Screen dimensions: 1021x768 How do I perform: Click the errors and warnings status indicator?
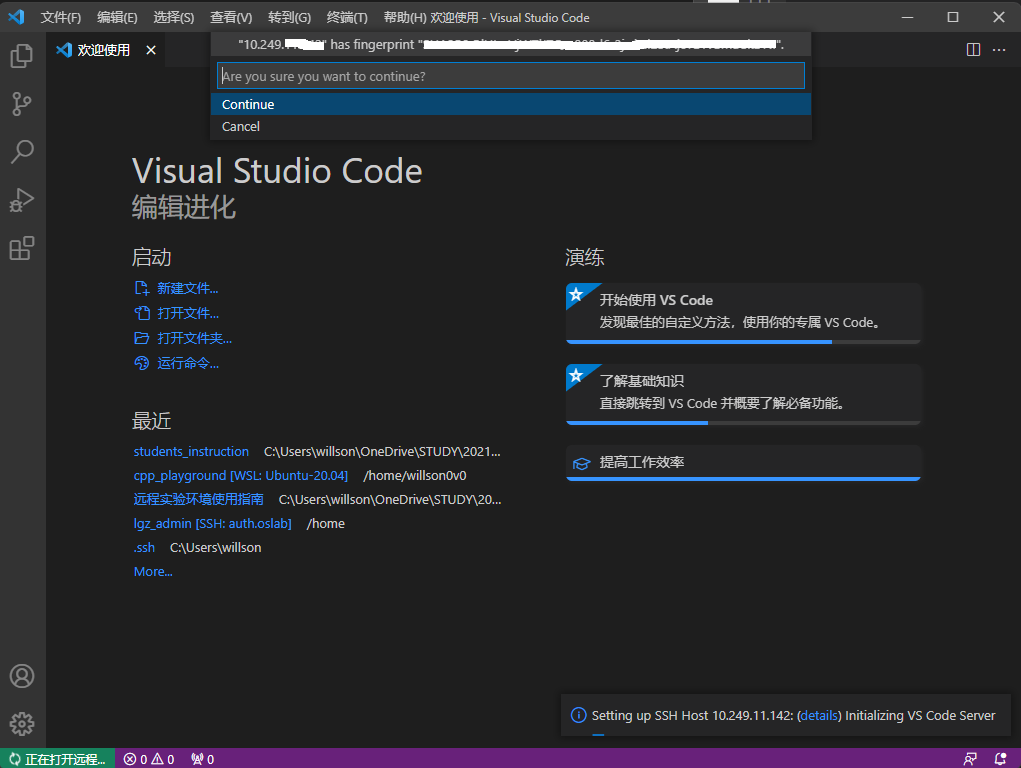[149, 759]
